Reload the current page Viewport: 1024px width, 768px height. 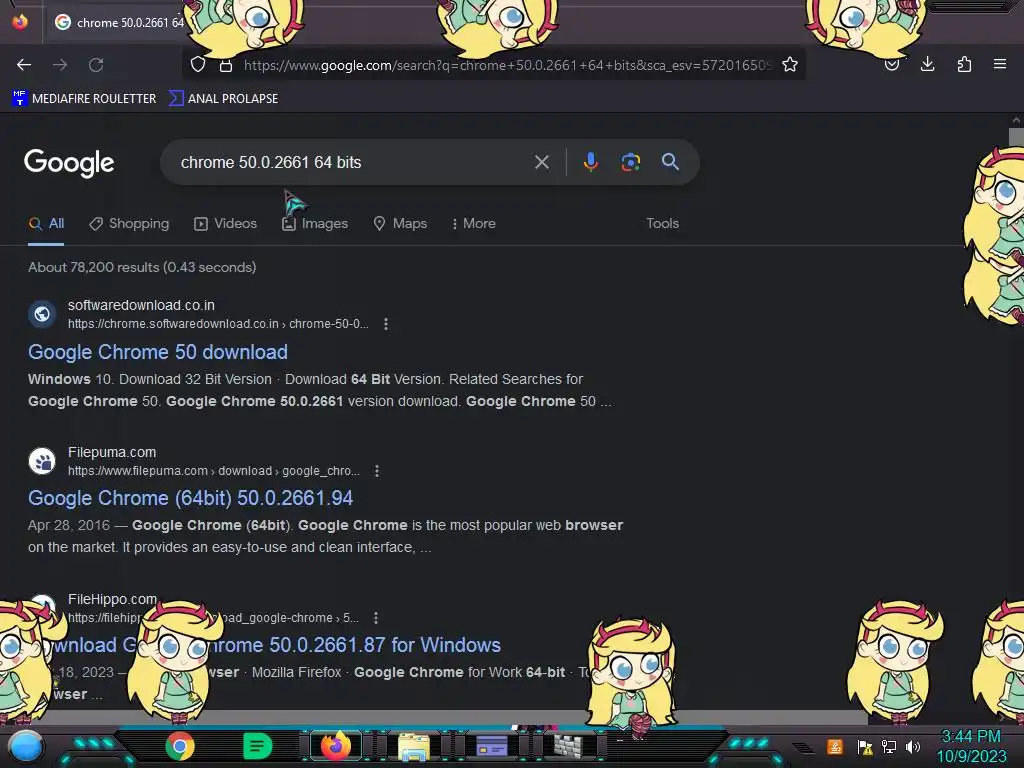(x=96, y=65)
